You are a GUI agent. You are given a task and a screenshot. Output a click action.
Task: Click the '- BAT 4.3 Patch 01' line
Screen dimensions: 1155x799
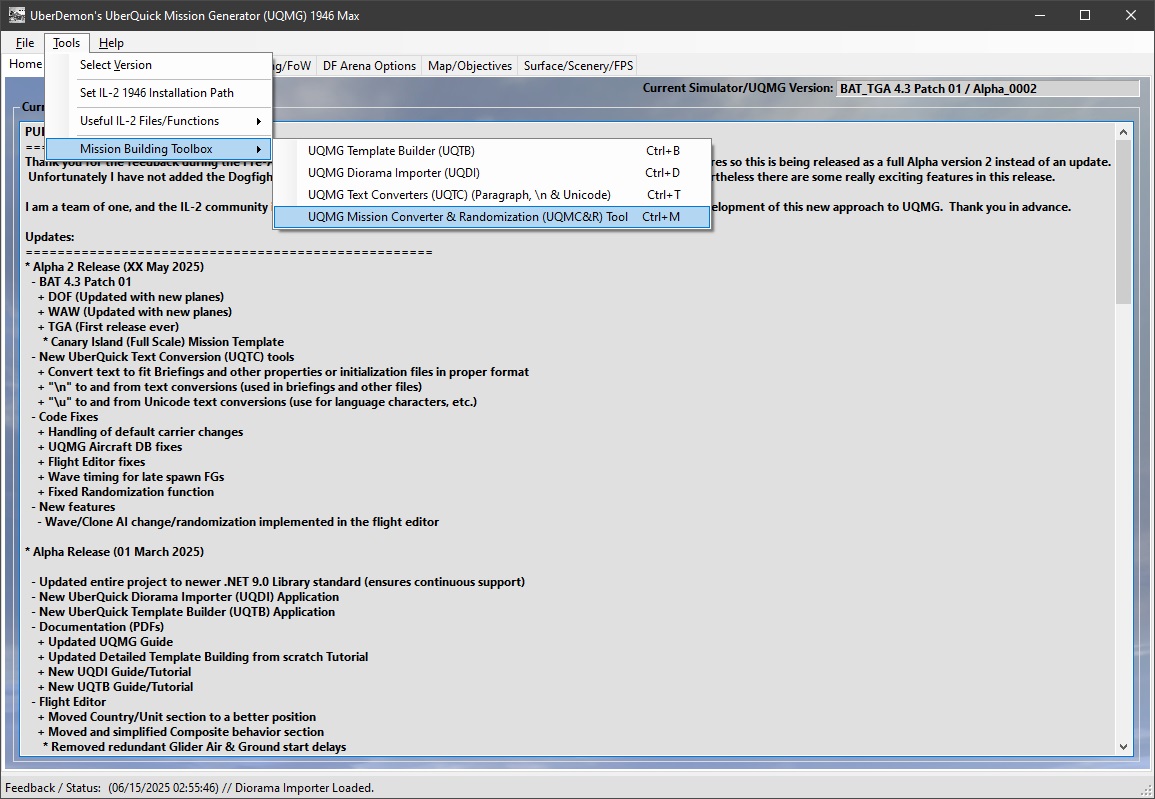pos(81,281)
